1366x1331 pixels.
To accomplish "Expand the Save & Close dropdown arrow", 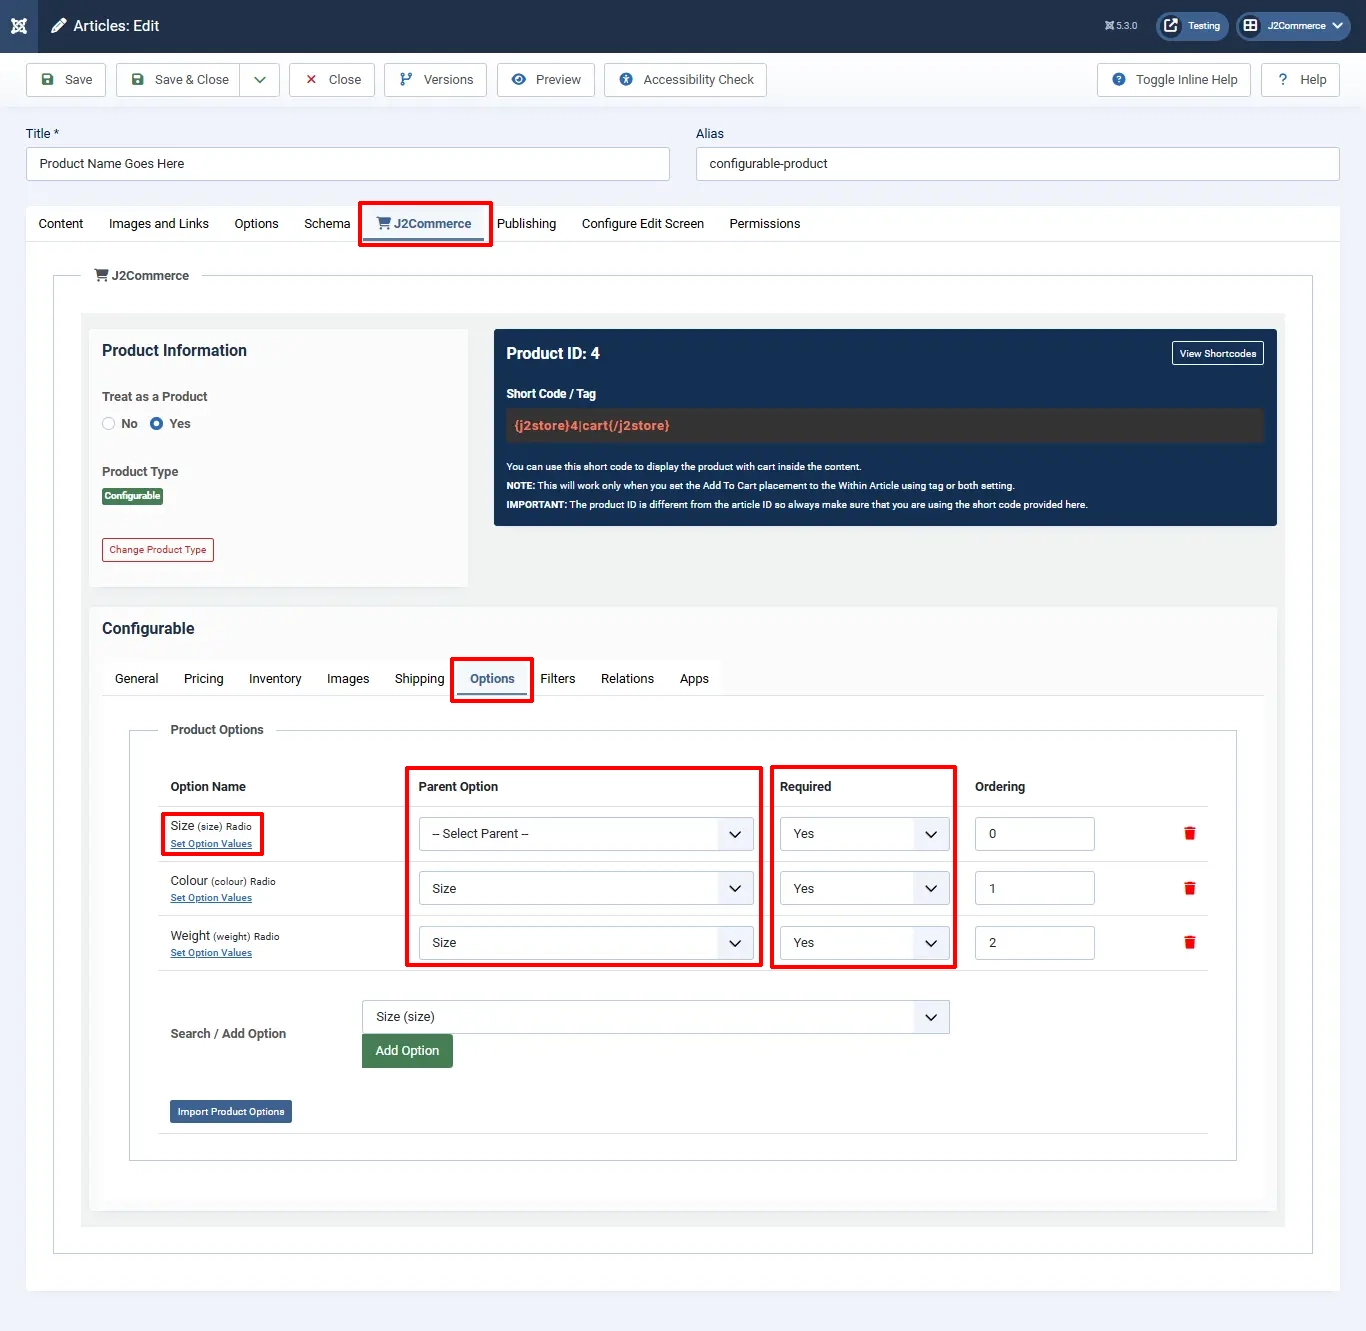I will (x=260, y=80).
